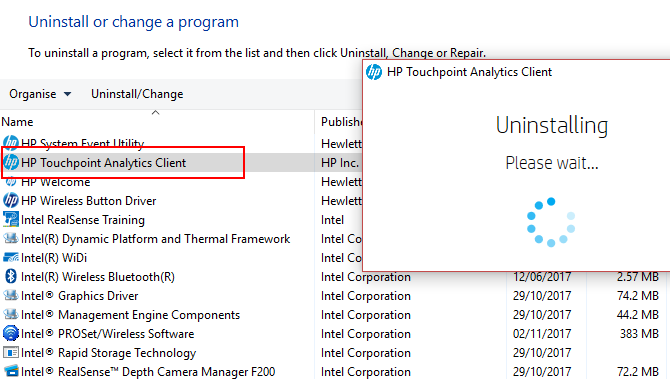Click the Uninstall or change a program heading
This screenshot has height=379, width=670.
[133, 22]
